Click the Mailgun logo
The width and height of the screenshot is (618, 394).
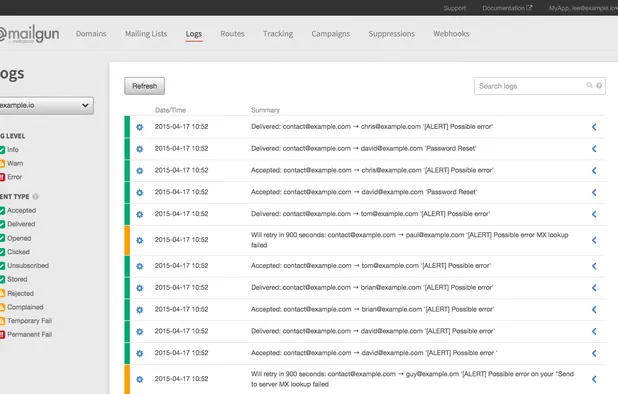point(29,35)
